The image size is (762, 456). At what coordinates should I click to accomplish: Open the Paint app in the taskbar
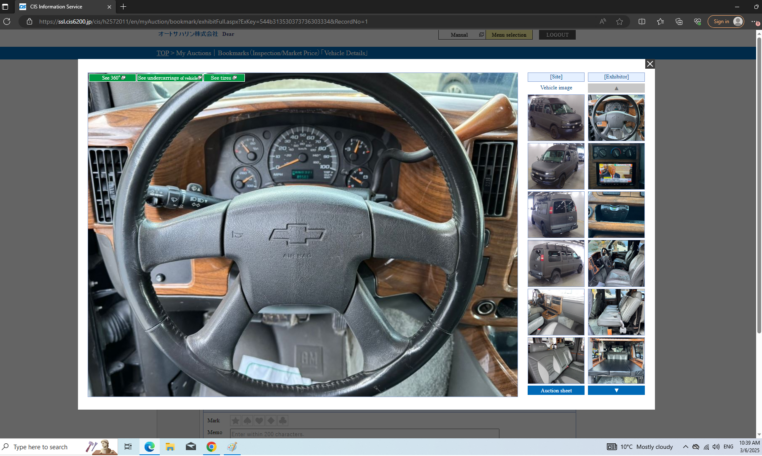click(x=232, y=447)
